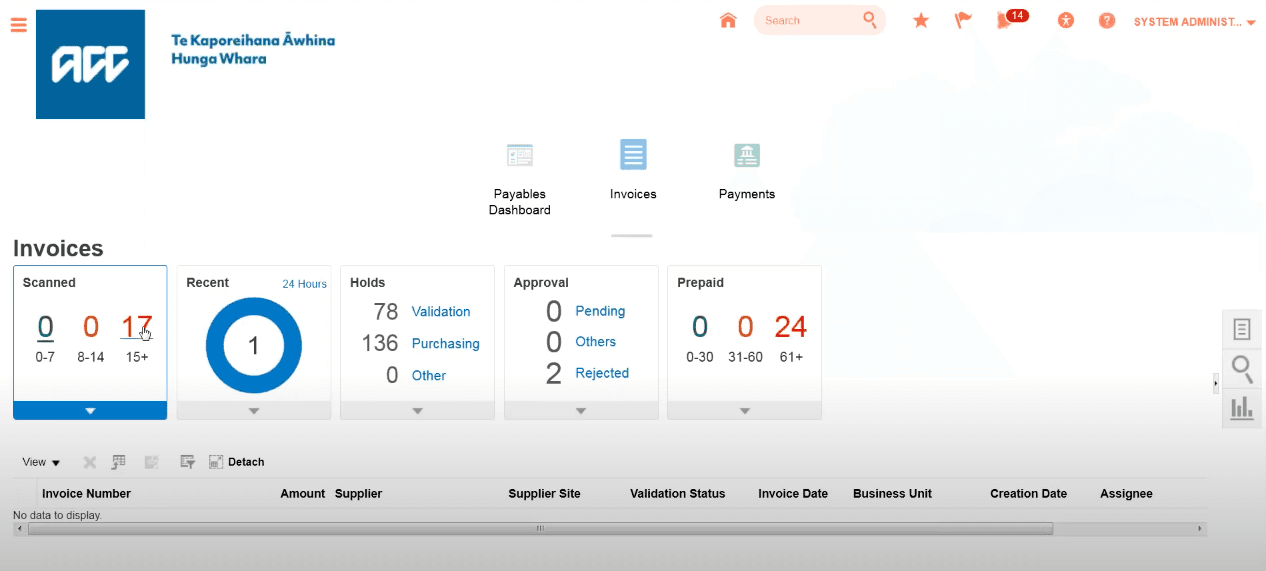Sort by Supplier column header
Screen dimensions: 1266x571
pos(358,494)
